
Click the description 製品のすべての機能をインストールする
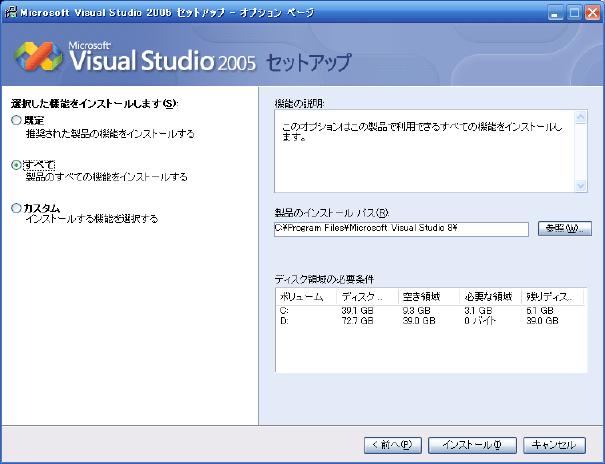(106, 177)
